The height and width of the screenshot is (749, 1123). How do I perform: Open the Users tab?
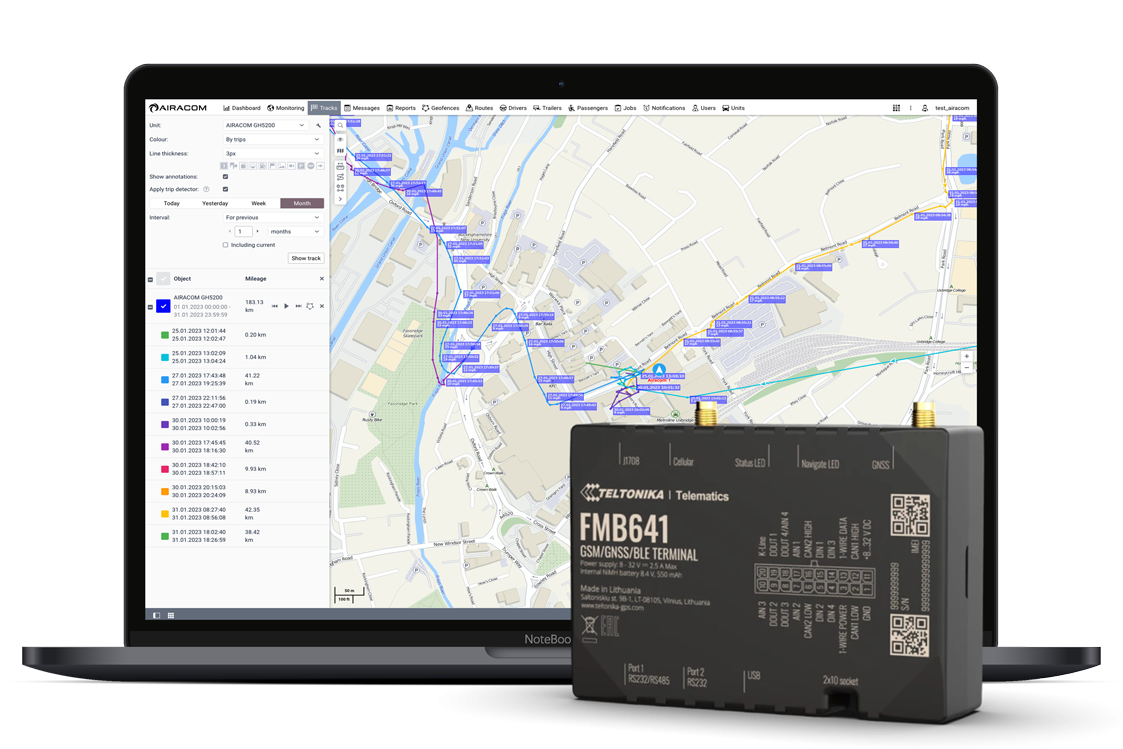(704, 108)
